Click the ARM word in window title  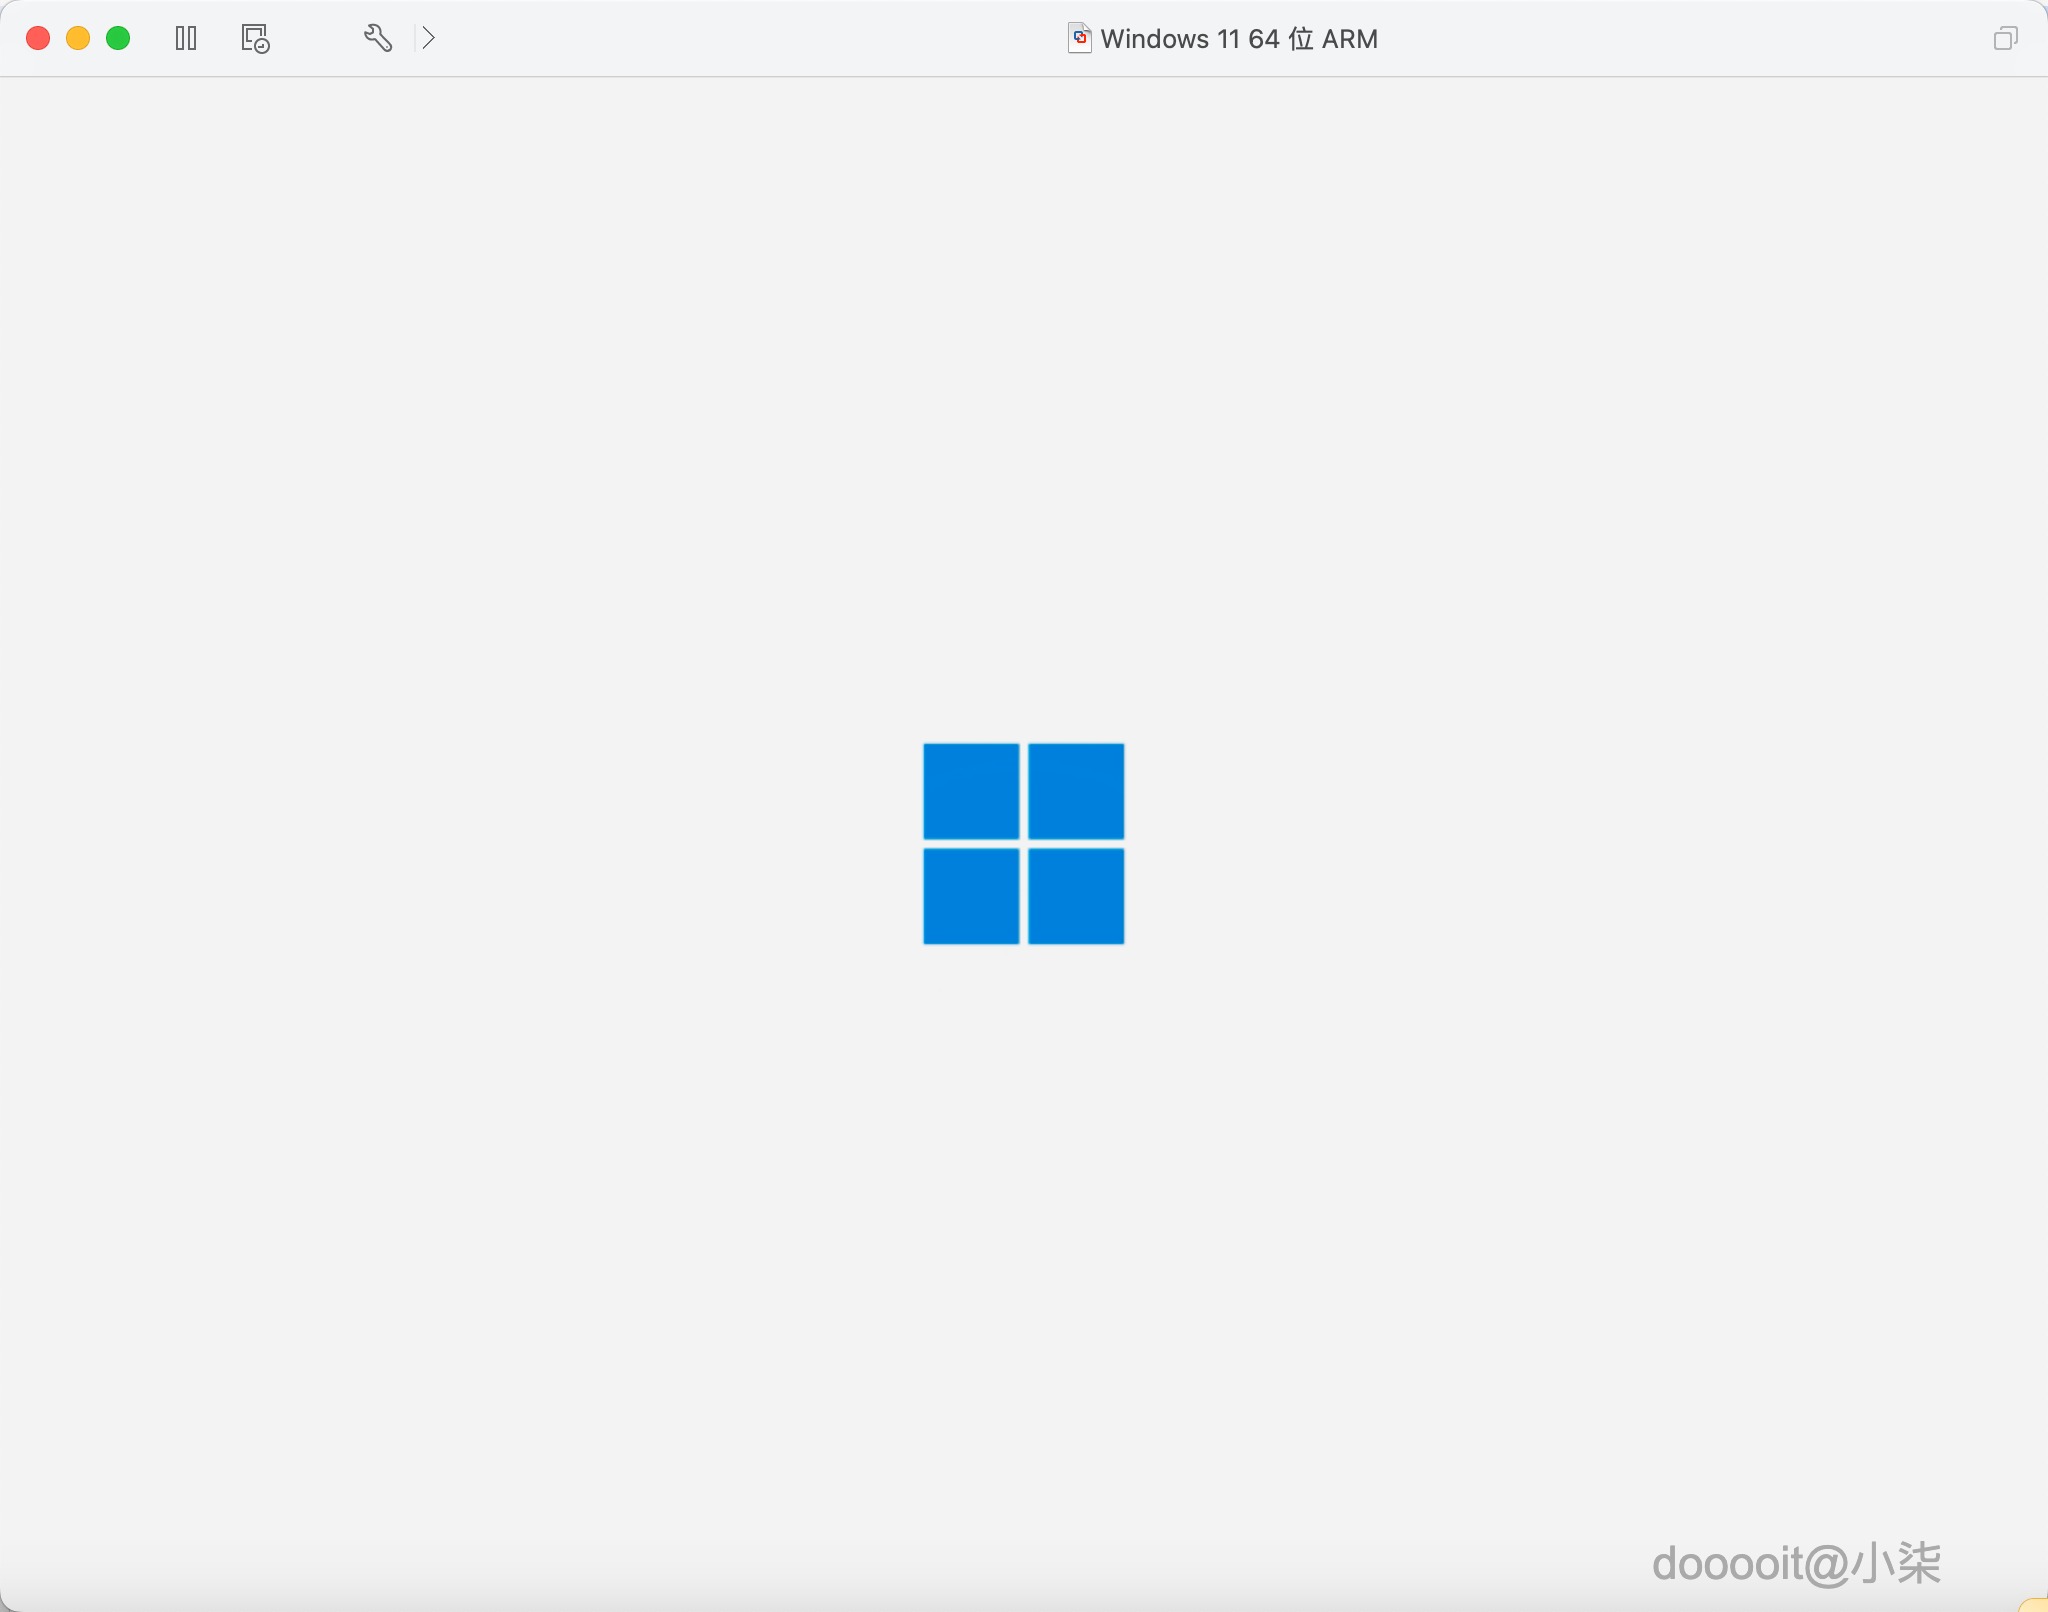click(1350, 39)
